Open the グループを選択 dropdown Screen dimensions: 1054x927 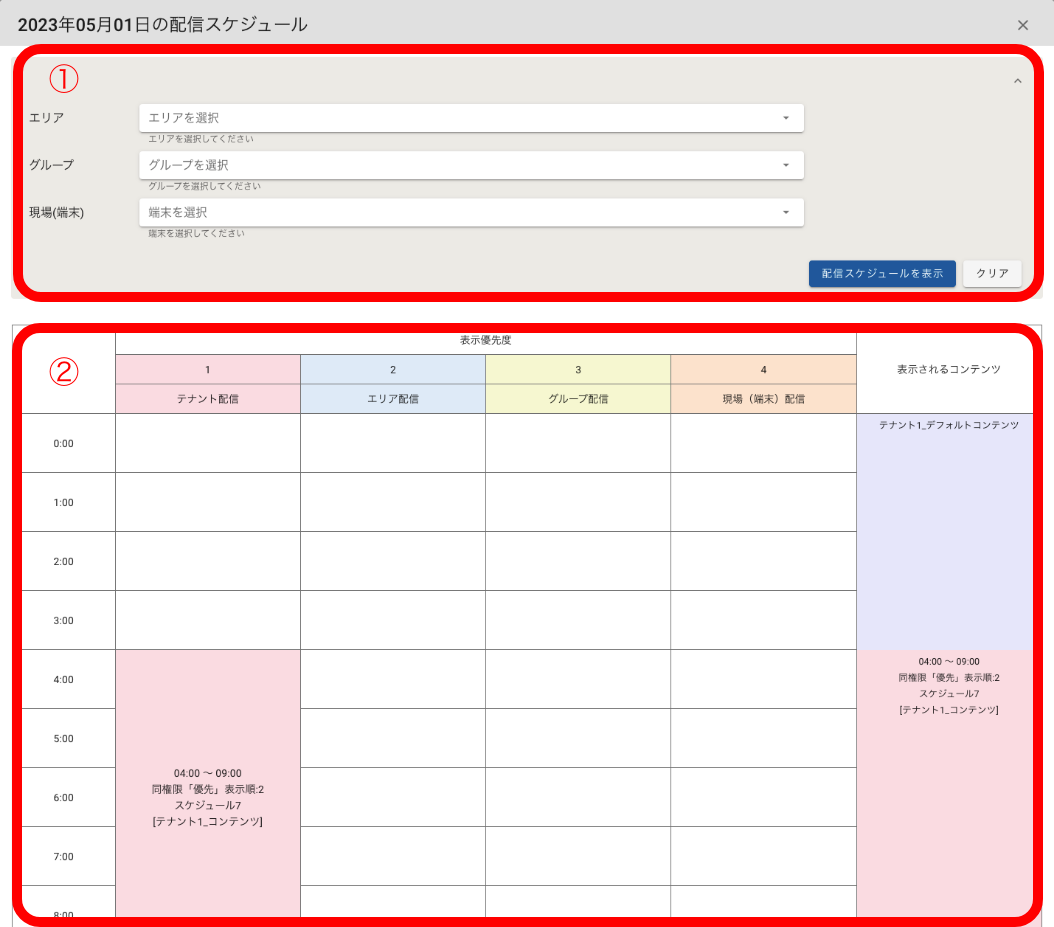coord(470,165)
